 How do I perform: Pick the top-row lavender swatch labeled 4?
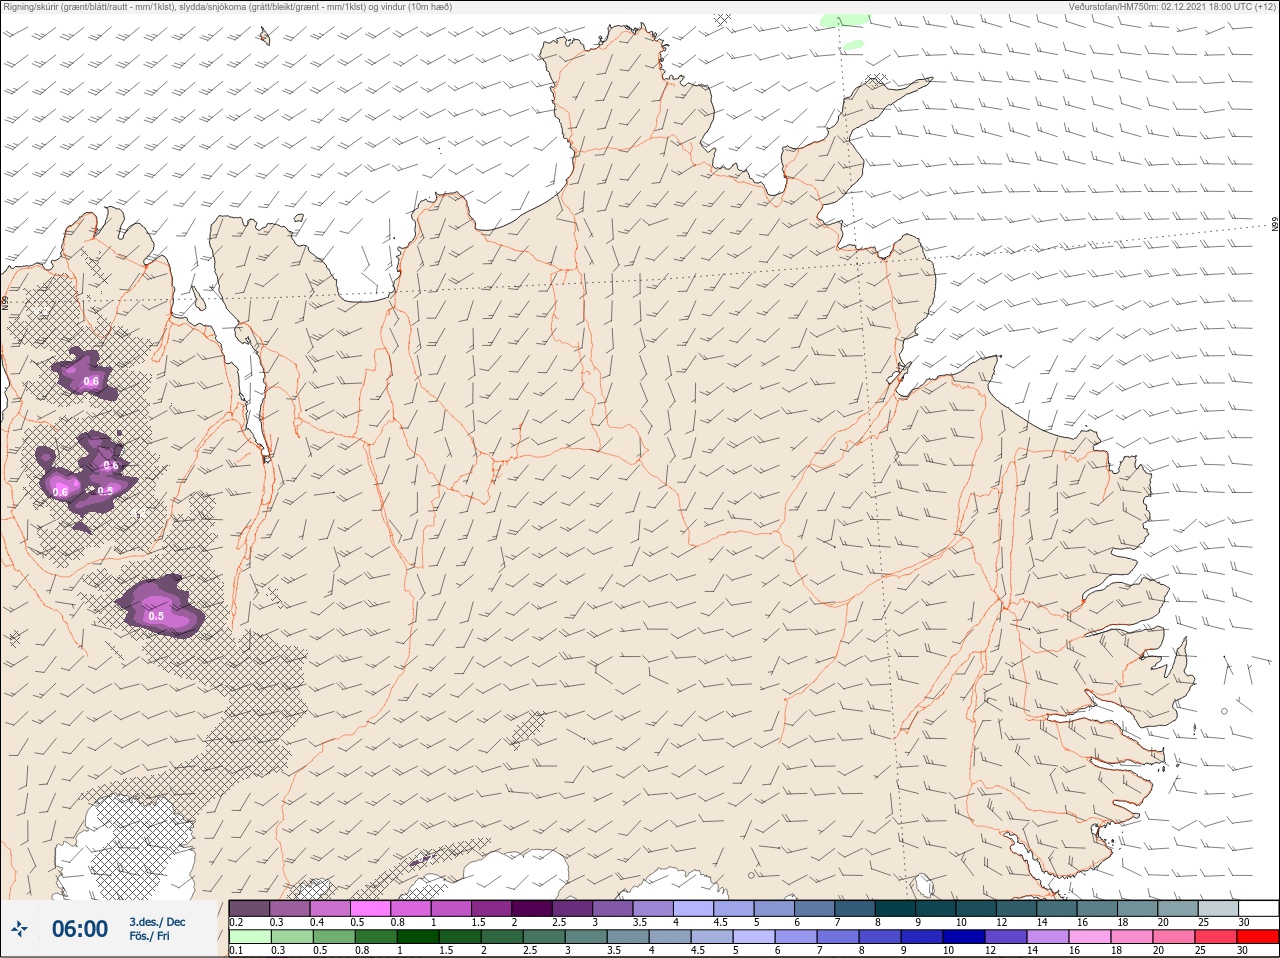(x=694, y=908)
